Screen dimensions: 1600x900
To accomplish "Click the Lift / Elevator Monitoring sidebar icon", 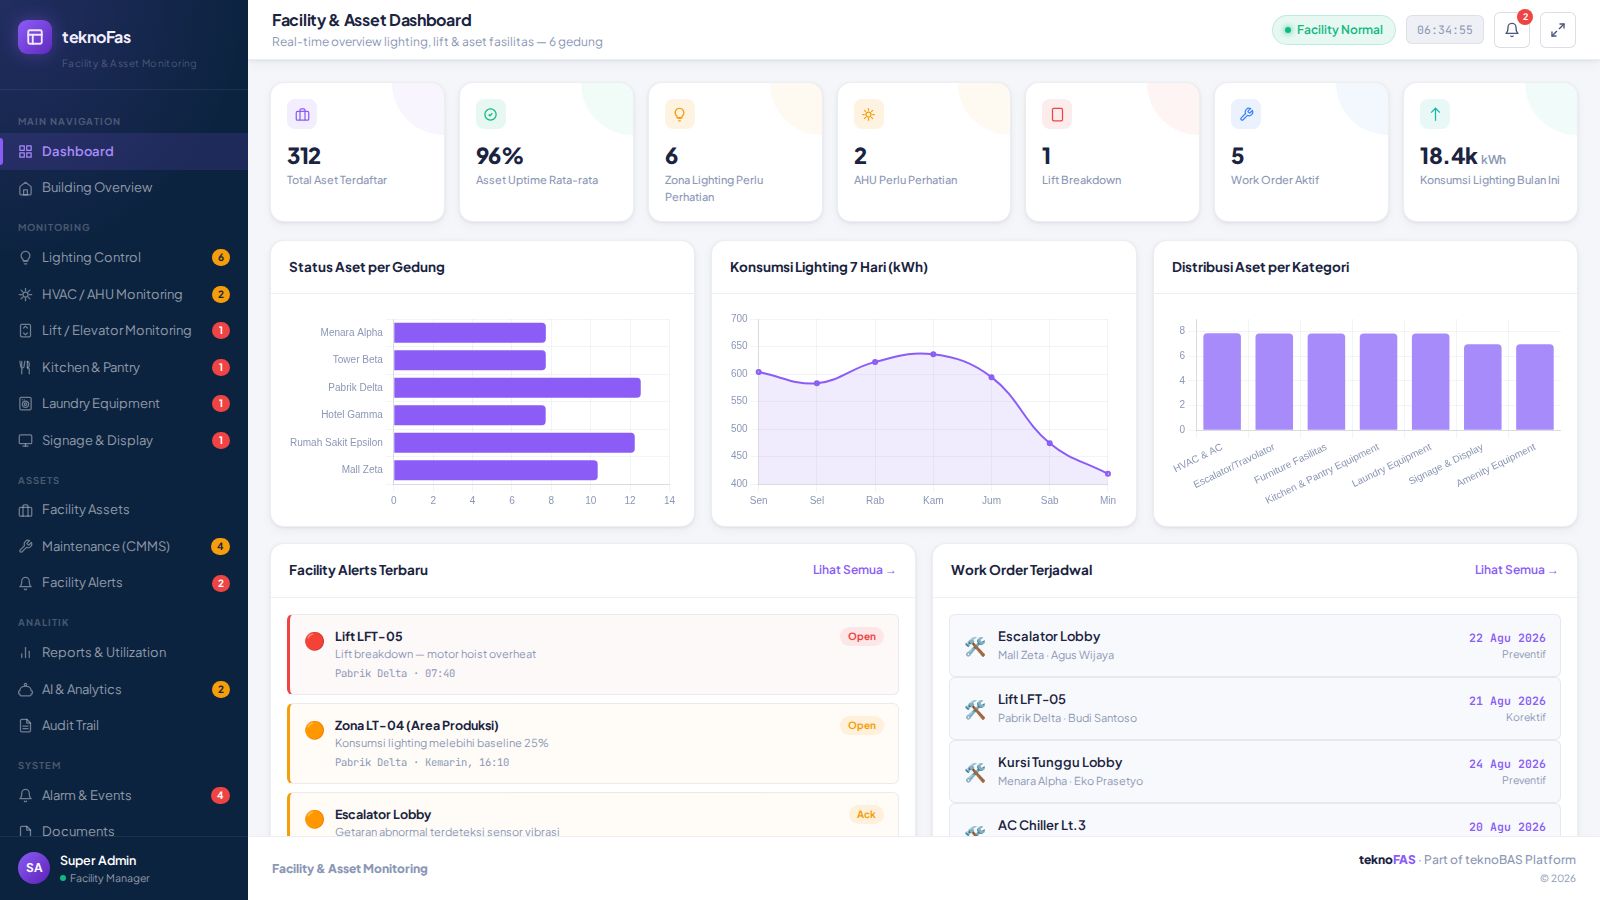I will click(x=26, y=331).
